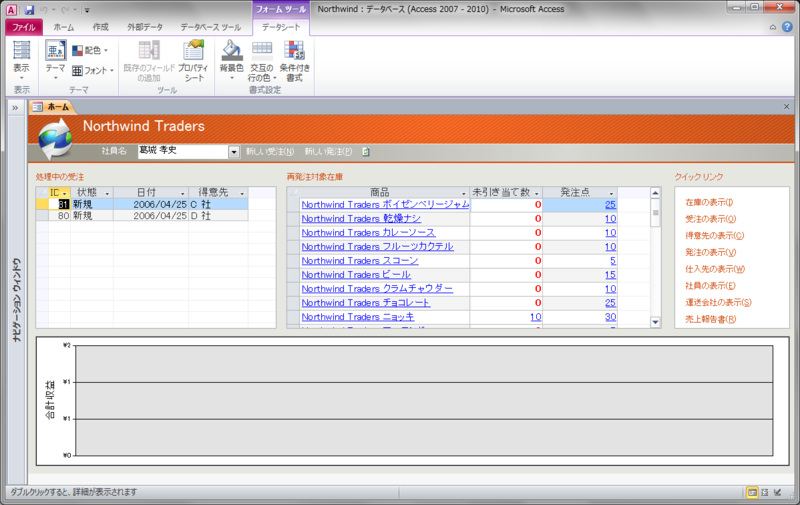Image resolution: width=800 pixels, height=505 pixels.
Task: Open Northwind Traders チョコレート product link
Action: point(366,303)
